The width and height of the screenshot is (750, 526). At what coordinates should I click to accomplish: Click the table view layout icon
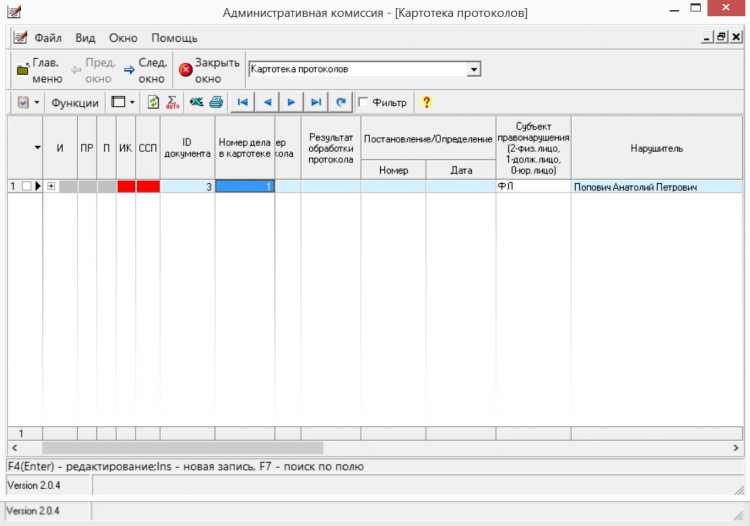pos(118,102)
